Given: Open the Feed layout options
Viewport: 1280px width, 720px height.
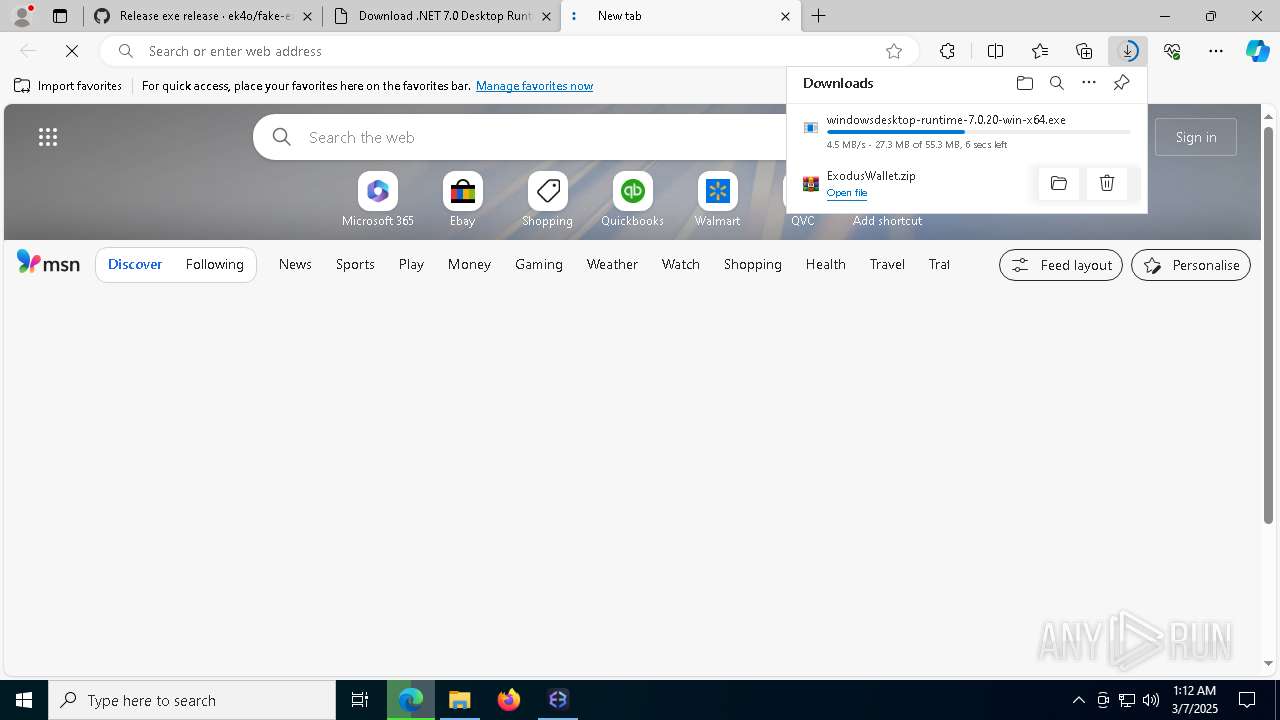Looking at the screenshot, I should click(x=1061, y=265).
